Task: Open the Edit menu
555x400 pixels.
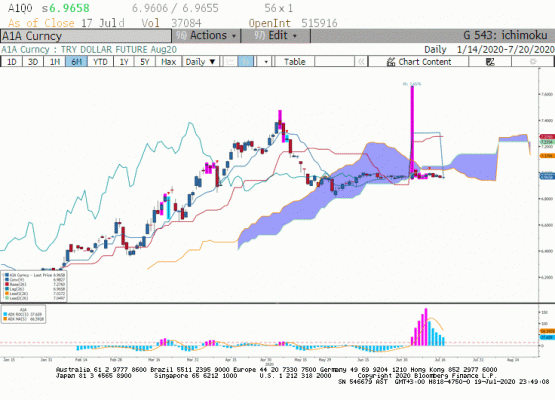Action: coord(276,35)
